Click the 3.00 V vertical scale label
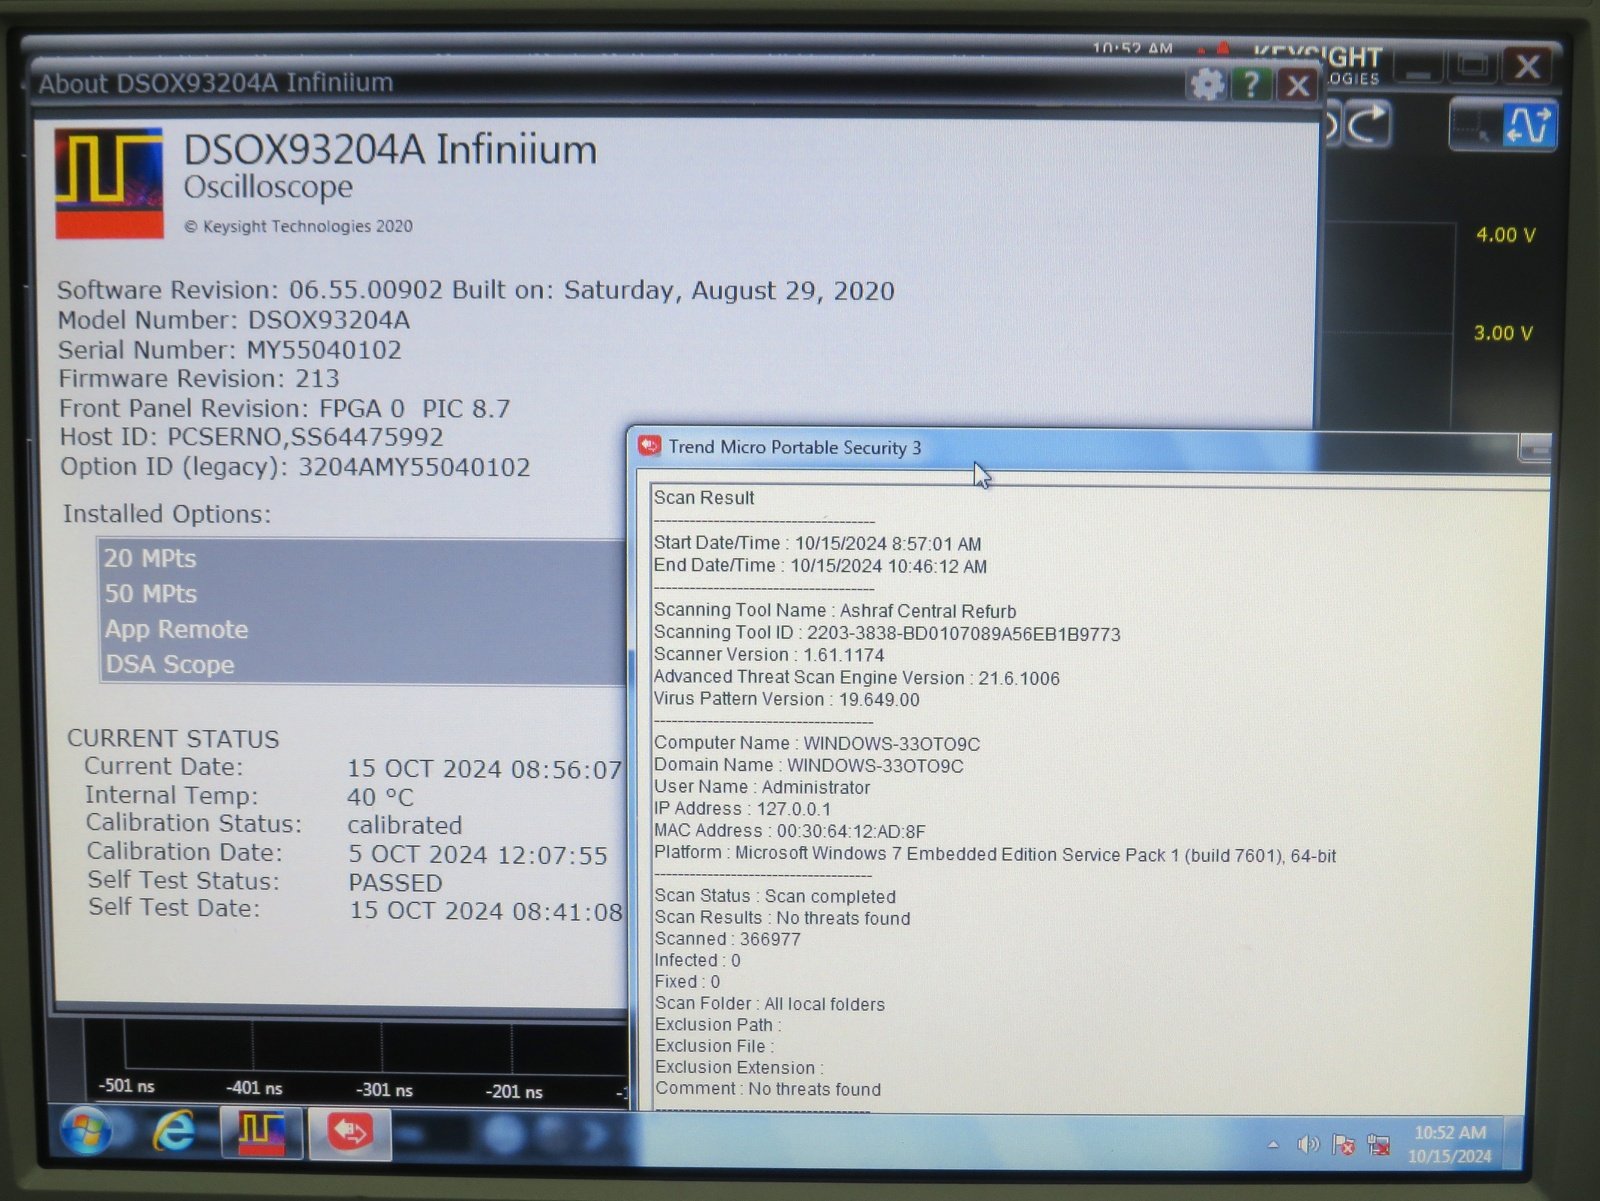 click(1503, 333)
